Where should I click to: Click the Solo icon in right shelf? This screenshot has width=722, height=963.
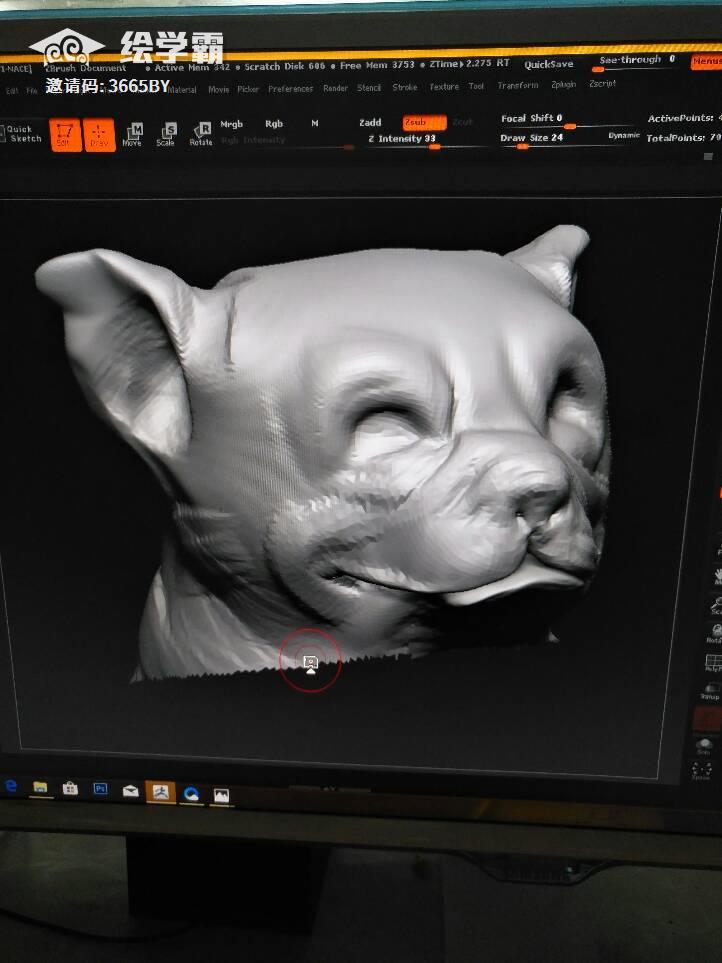(x=704, y=747)
